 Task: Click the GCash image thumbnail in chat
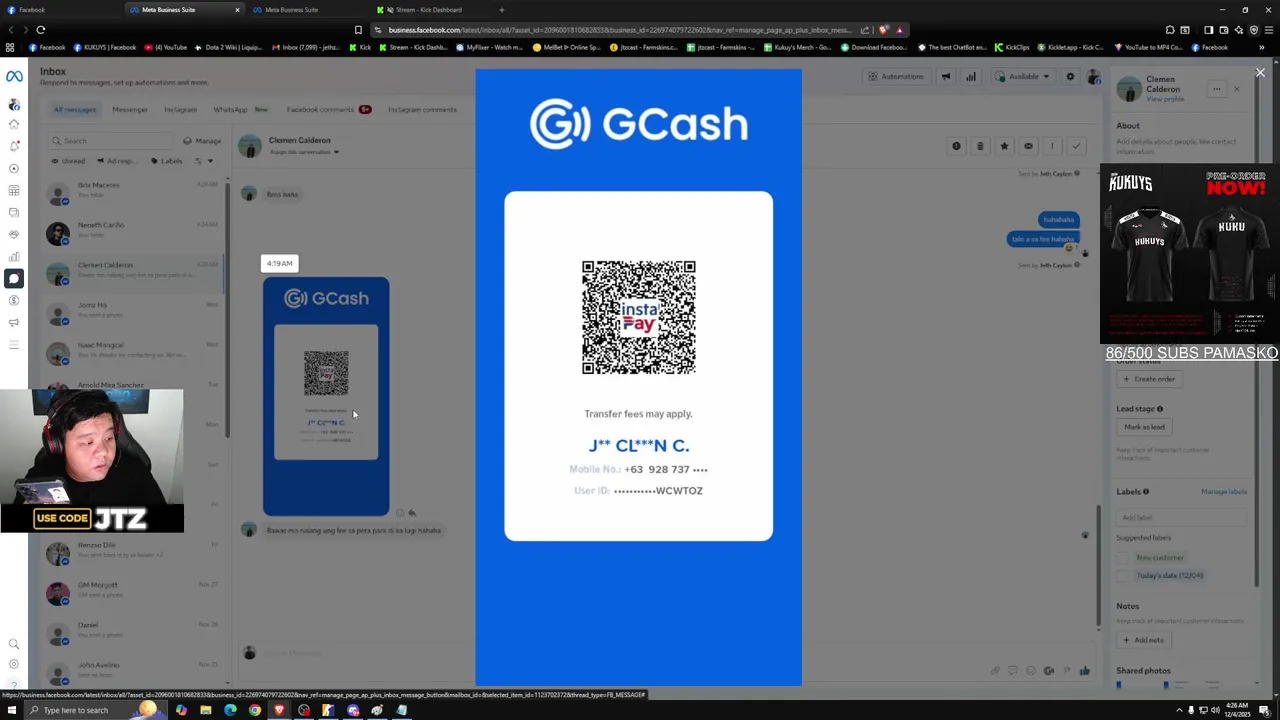pos(326,396)
